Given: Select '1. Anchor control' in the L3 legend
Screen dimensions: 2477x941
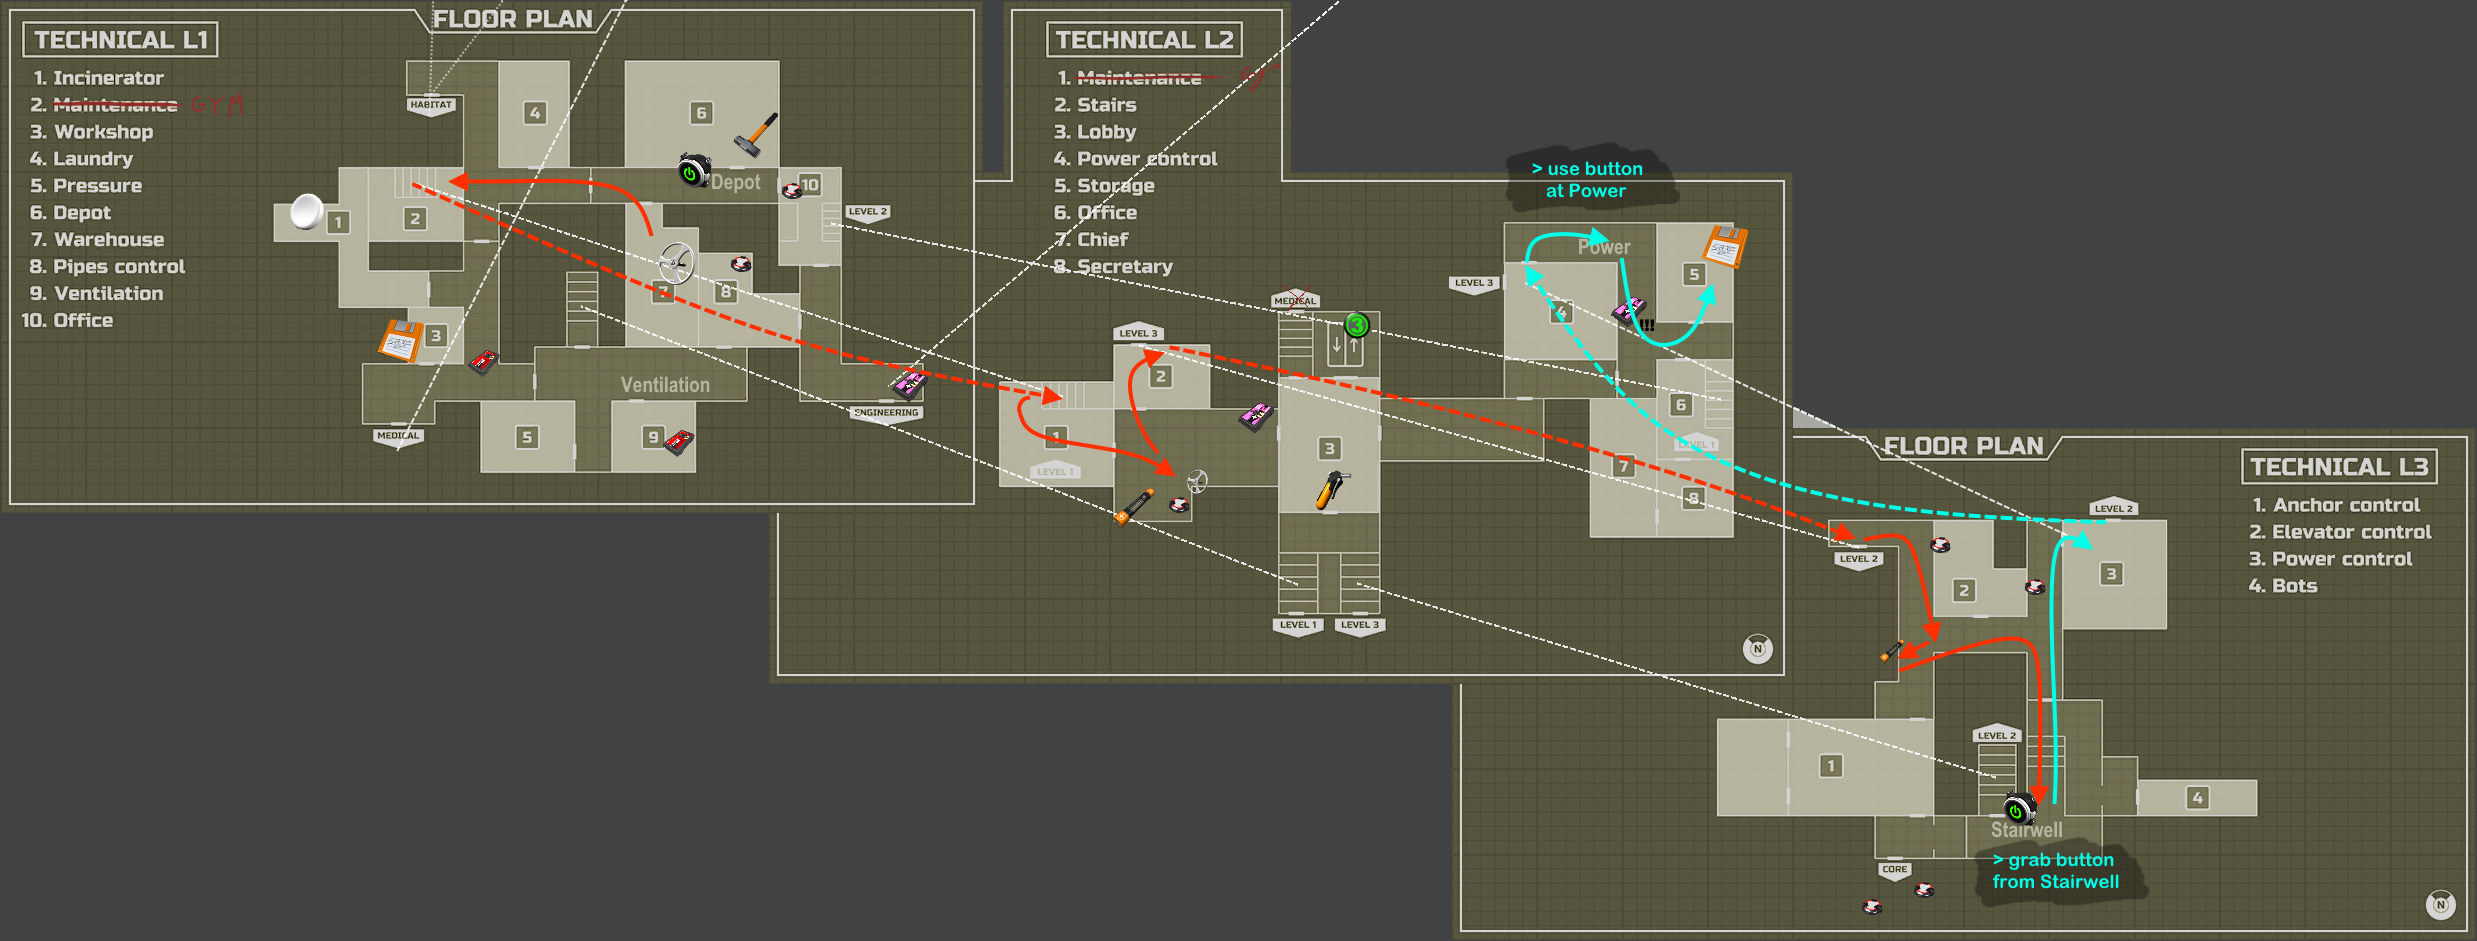Looking at the screenshot, I should [2336, 505].
